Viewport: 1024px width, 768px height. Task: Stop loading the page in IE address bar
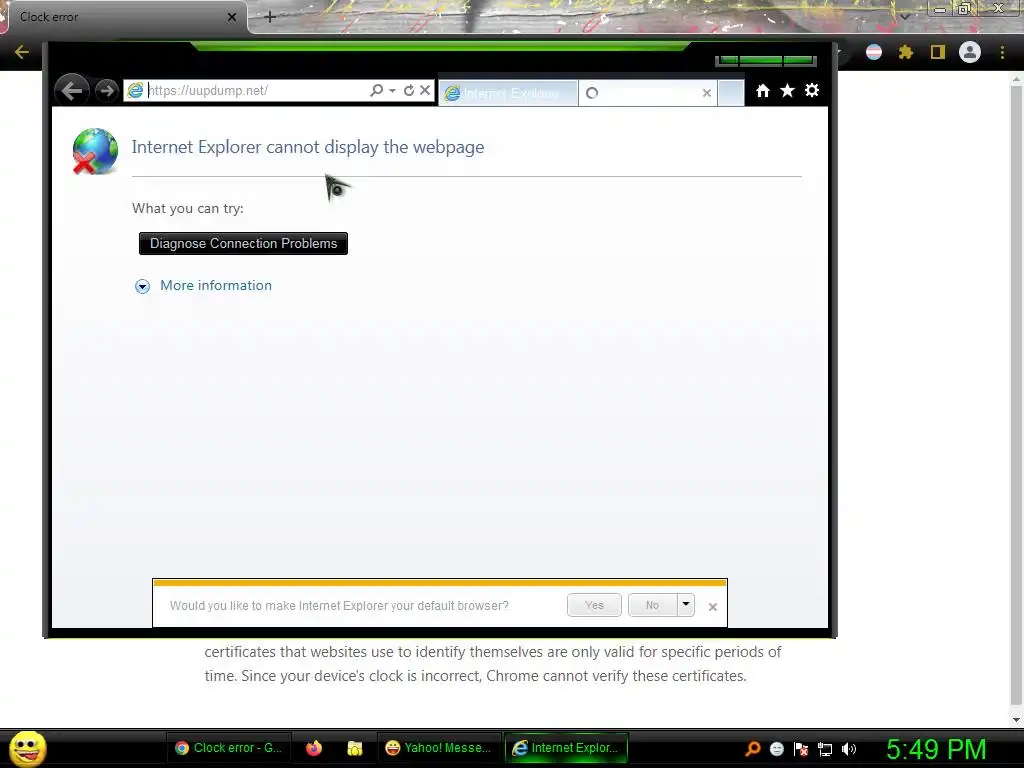click(425, 90)
